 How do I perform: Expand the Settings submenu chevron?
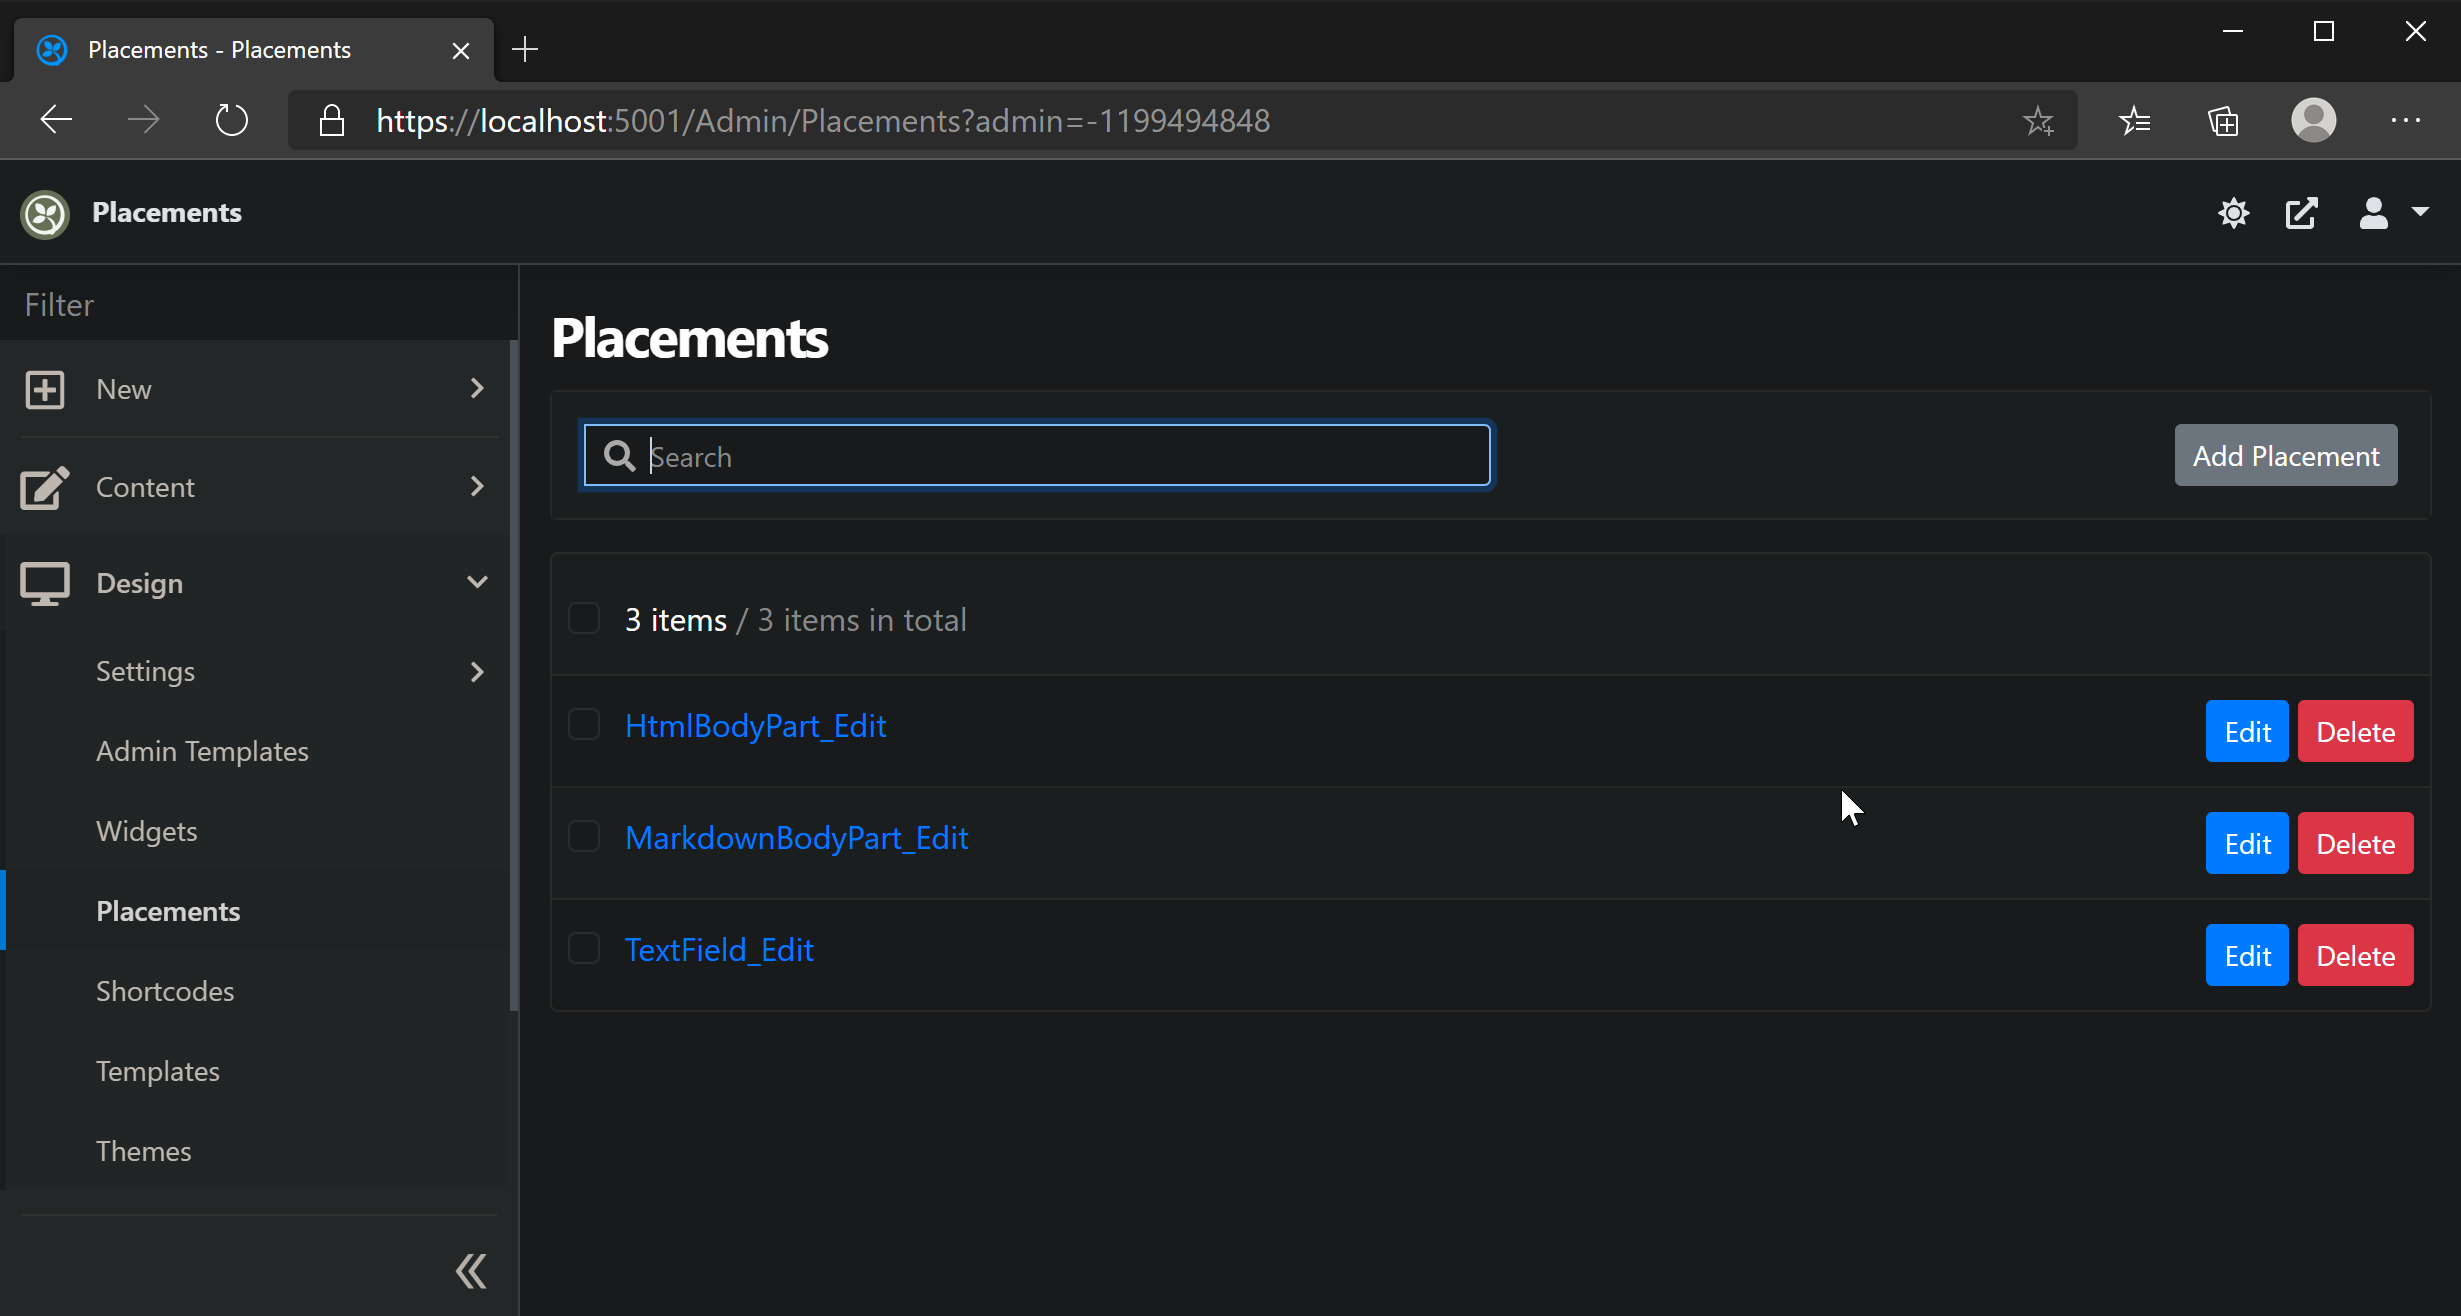[477, 671]
